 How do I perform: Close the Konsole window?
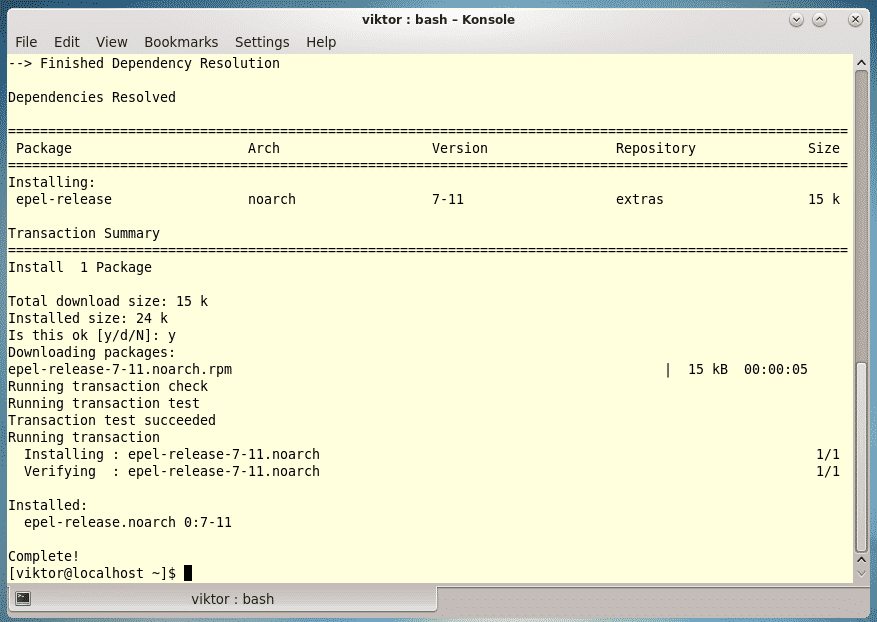click(x=856, y=19)
